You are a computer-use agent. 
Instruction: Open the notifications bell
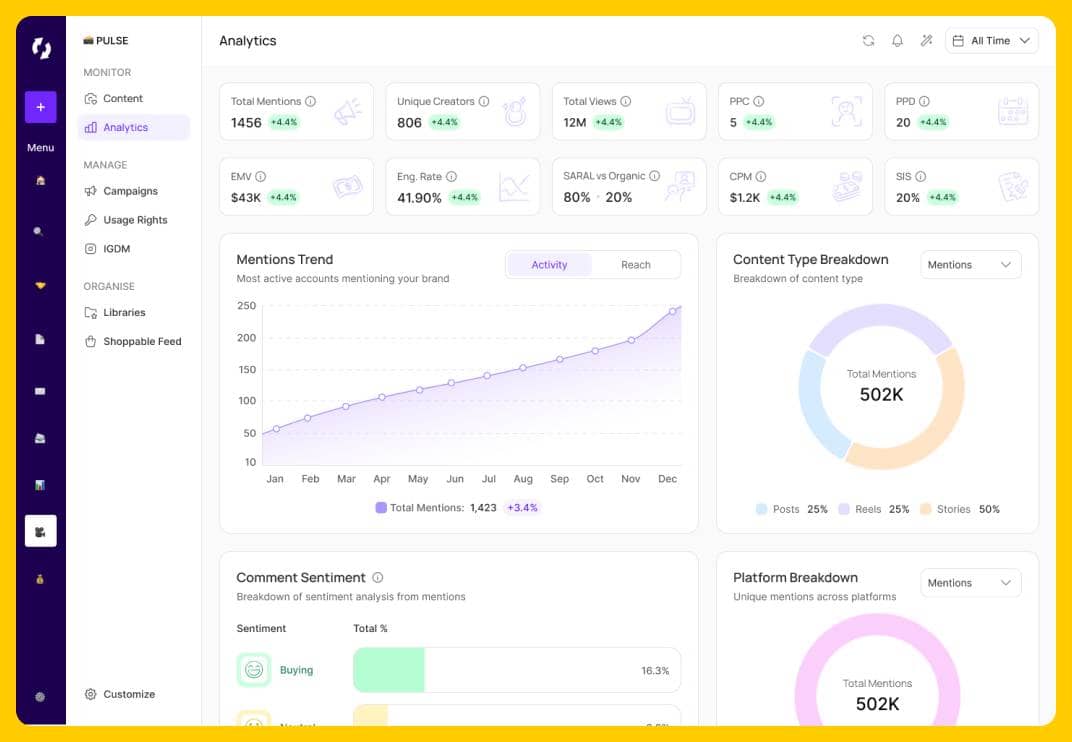897,40
